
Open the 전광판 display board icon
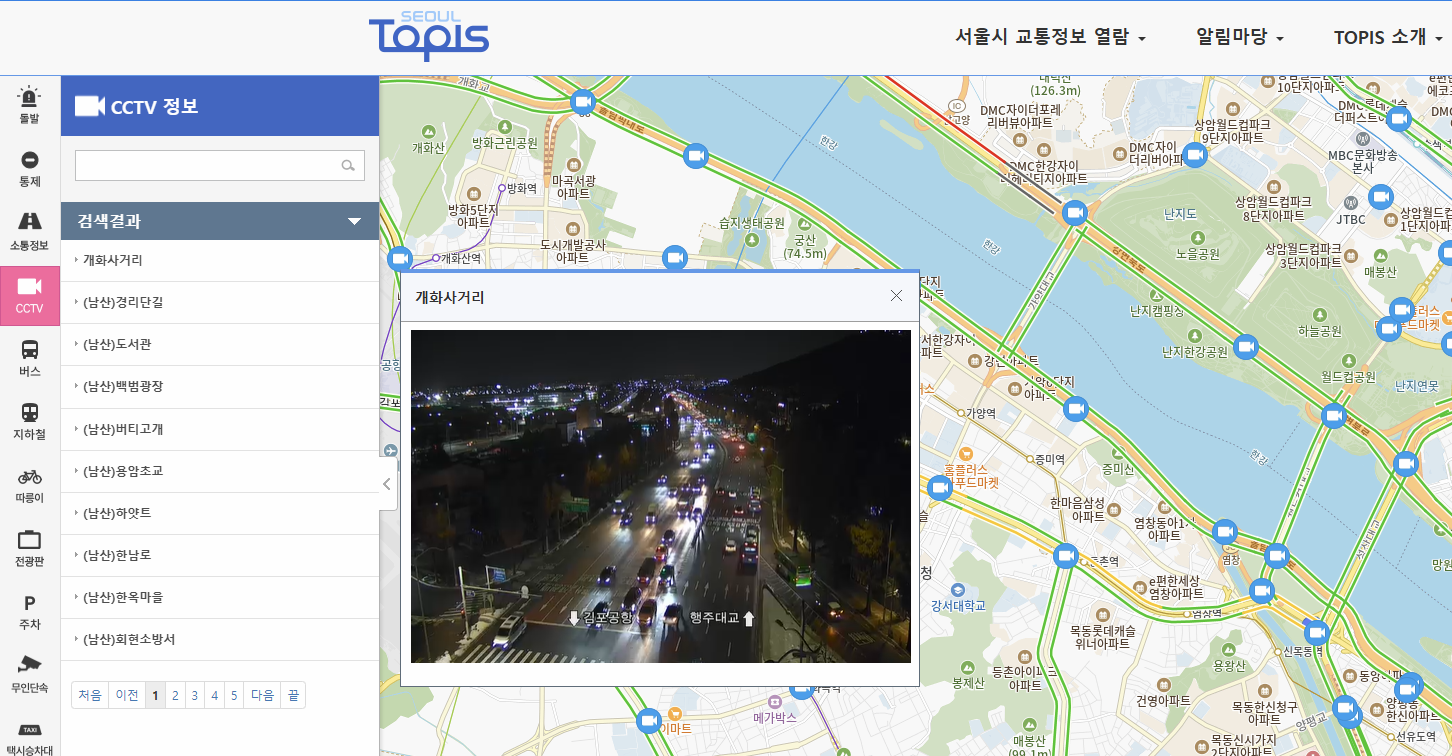29,546
